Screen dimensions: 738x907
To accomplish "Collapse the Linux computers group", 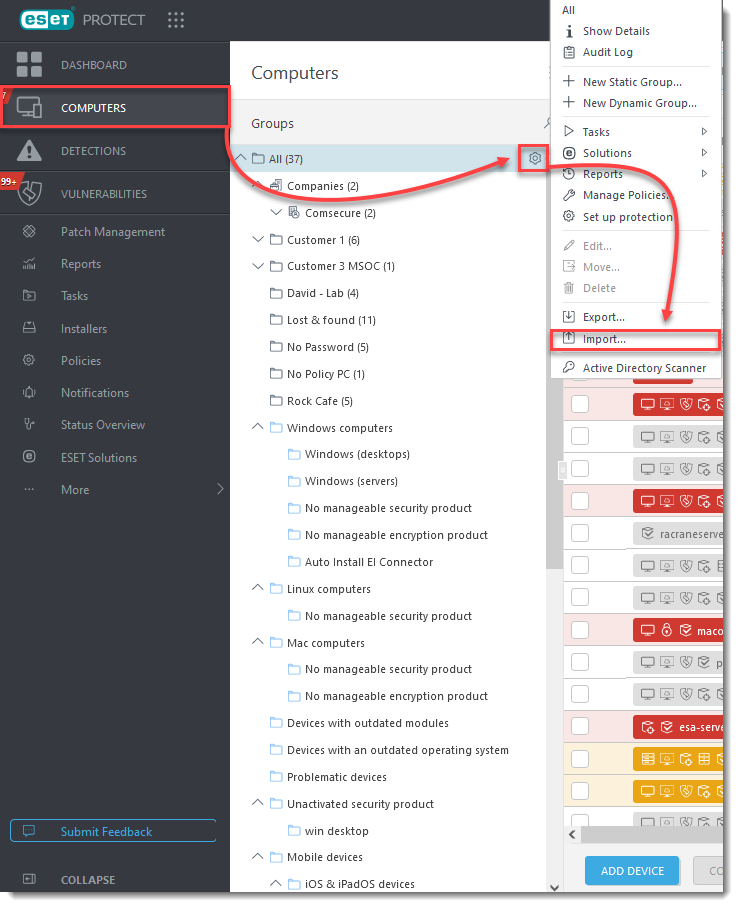I will pyautogui.click(x=258, y=588).
